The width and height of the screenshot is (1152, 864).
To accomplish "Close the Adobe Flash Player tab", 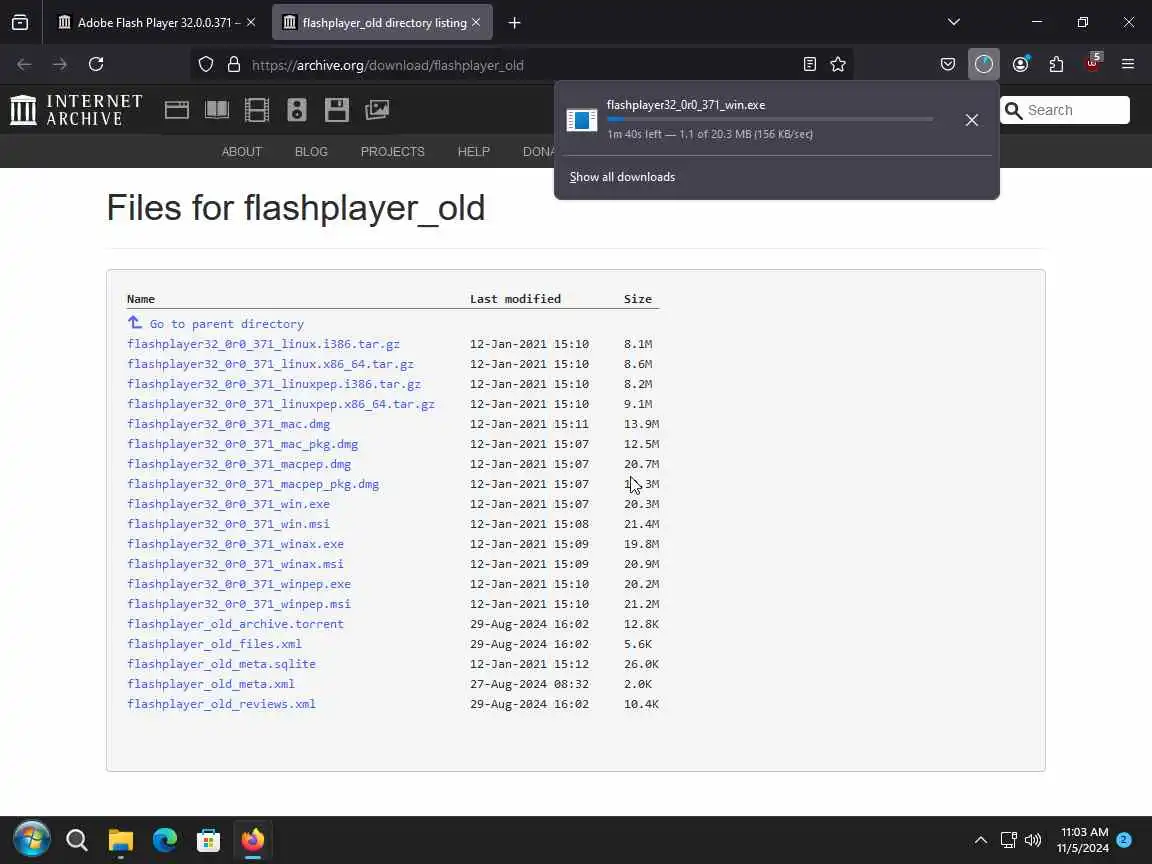I will [x=251, y=22].
